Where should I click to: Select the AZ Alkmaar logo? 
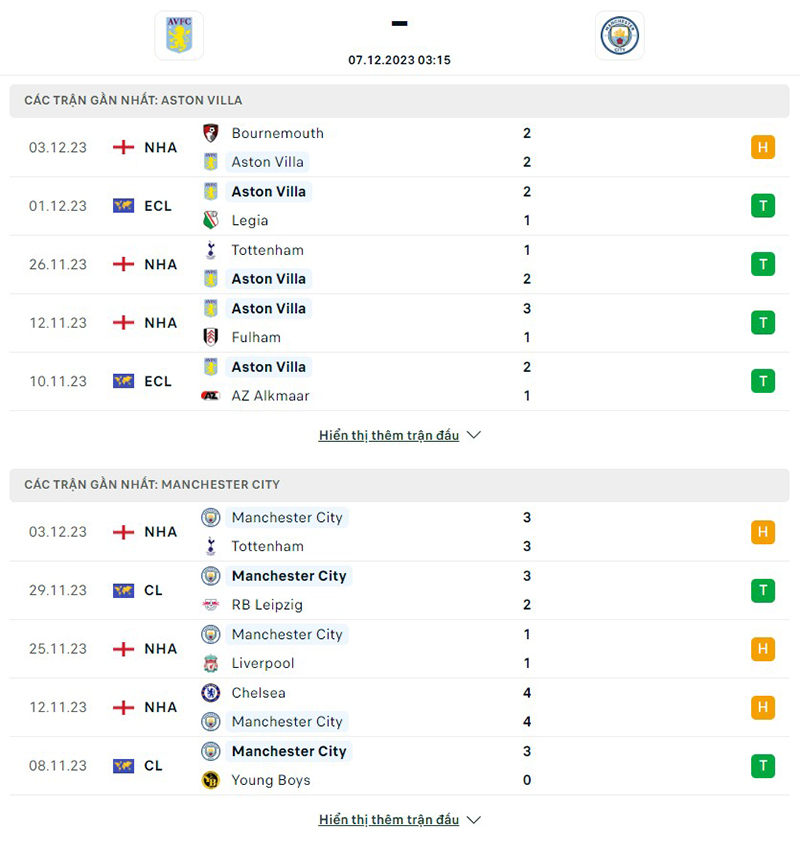(x=213, y=396)
